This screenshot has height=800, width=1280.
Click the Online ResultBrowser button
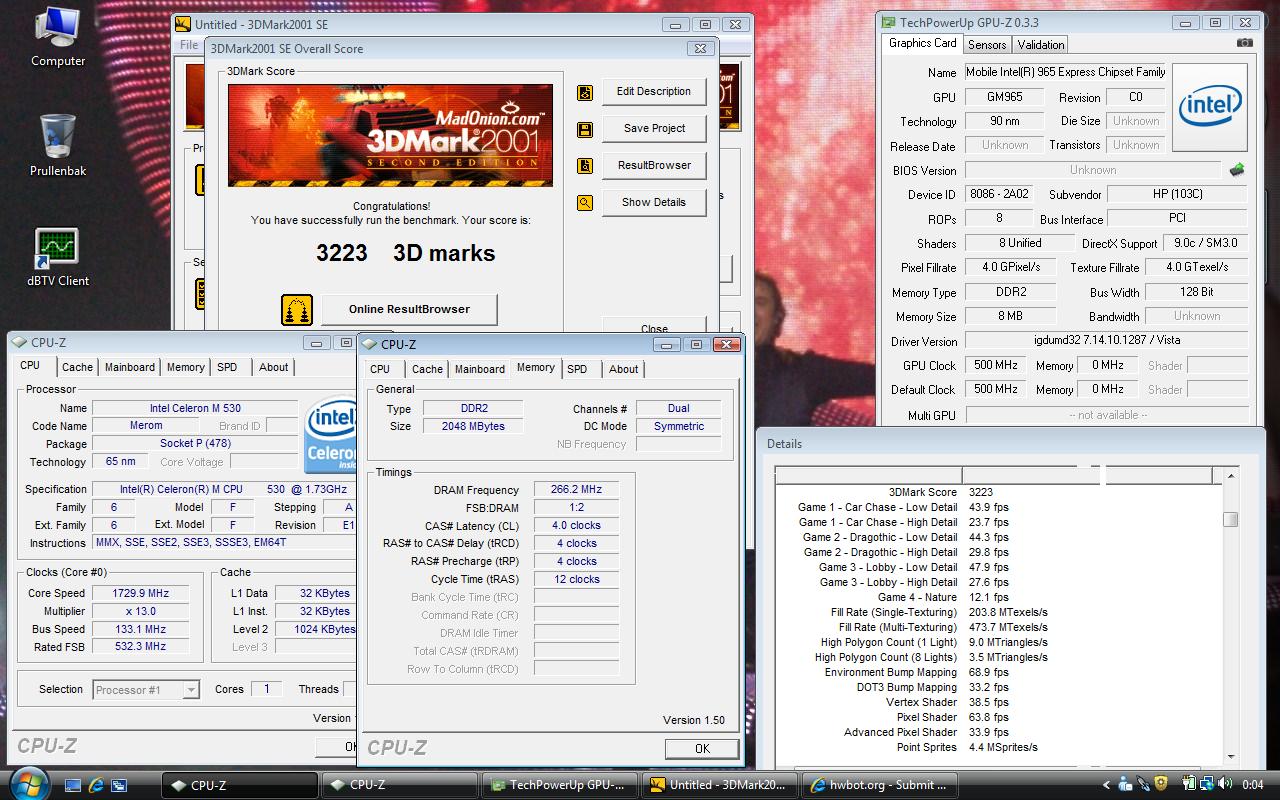pos(409,310)
